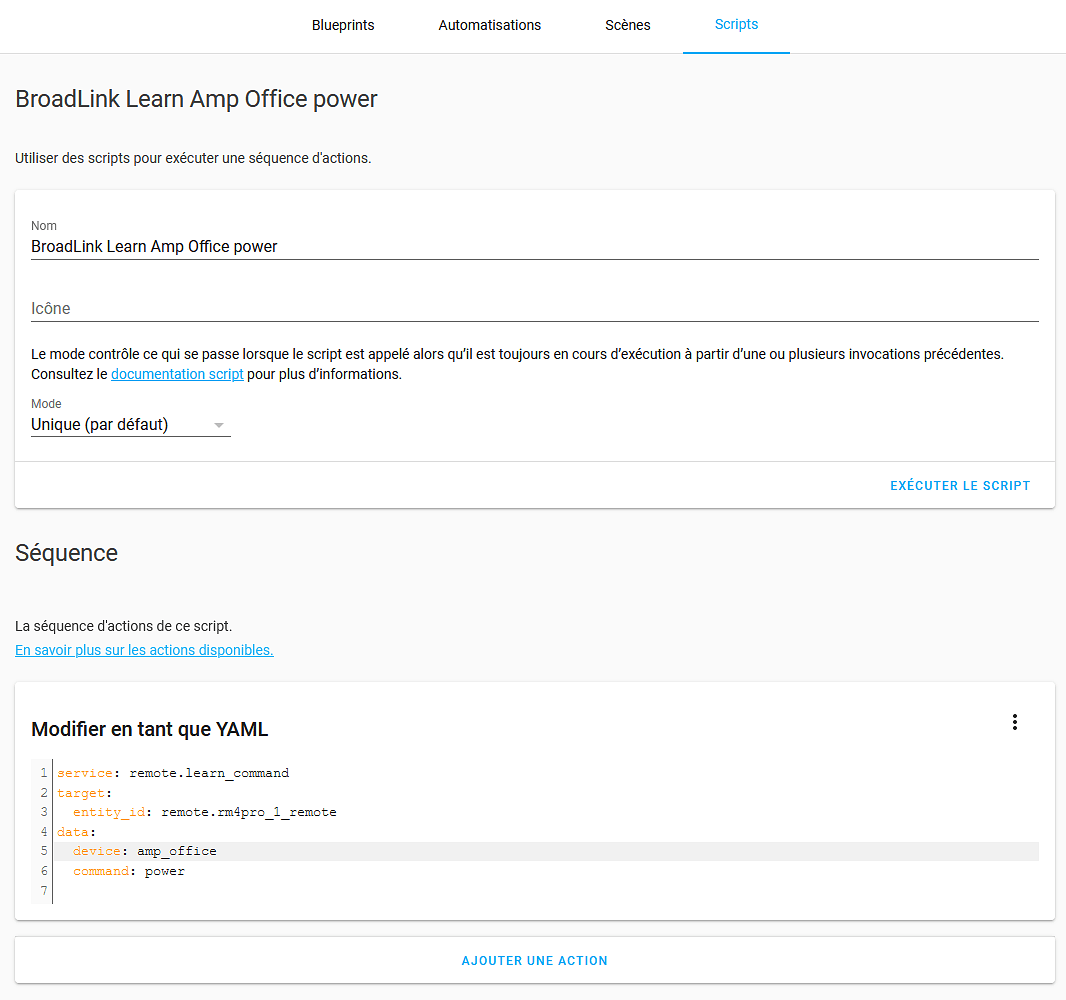1066x1000 pixels.
Task: Open the Mode dropdown arrow
Action: coord(218,424)
